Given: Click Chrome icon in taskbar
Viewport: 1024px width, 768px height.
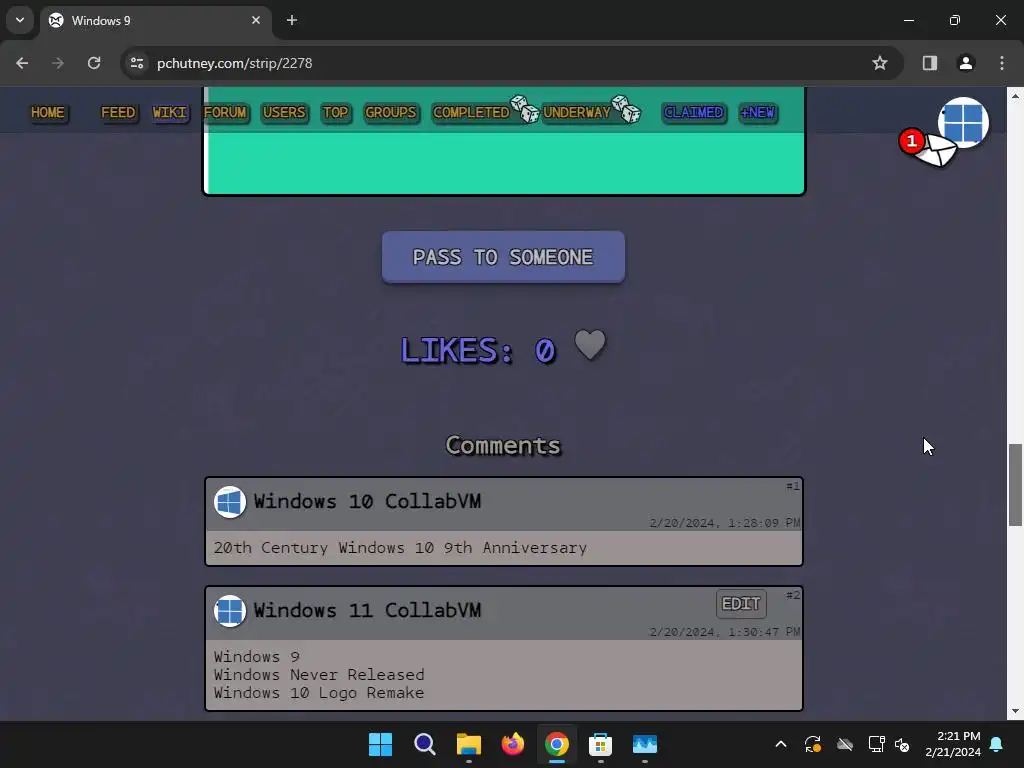Looking at the screenshot, I should [x=556, y=744].
